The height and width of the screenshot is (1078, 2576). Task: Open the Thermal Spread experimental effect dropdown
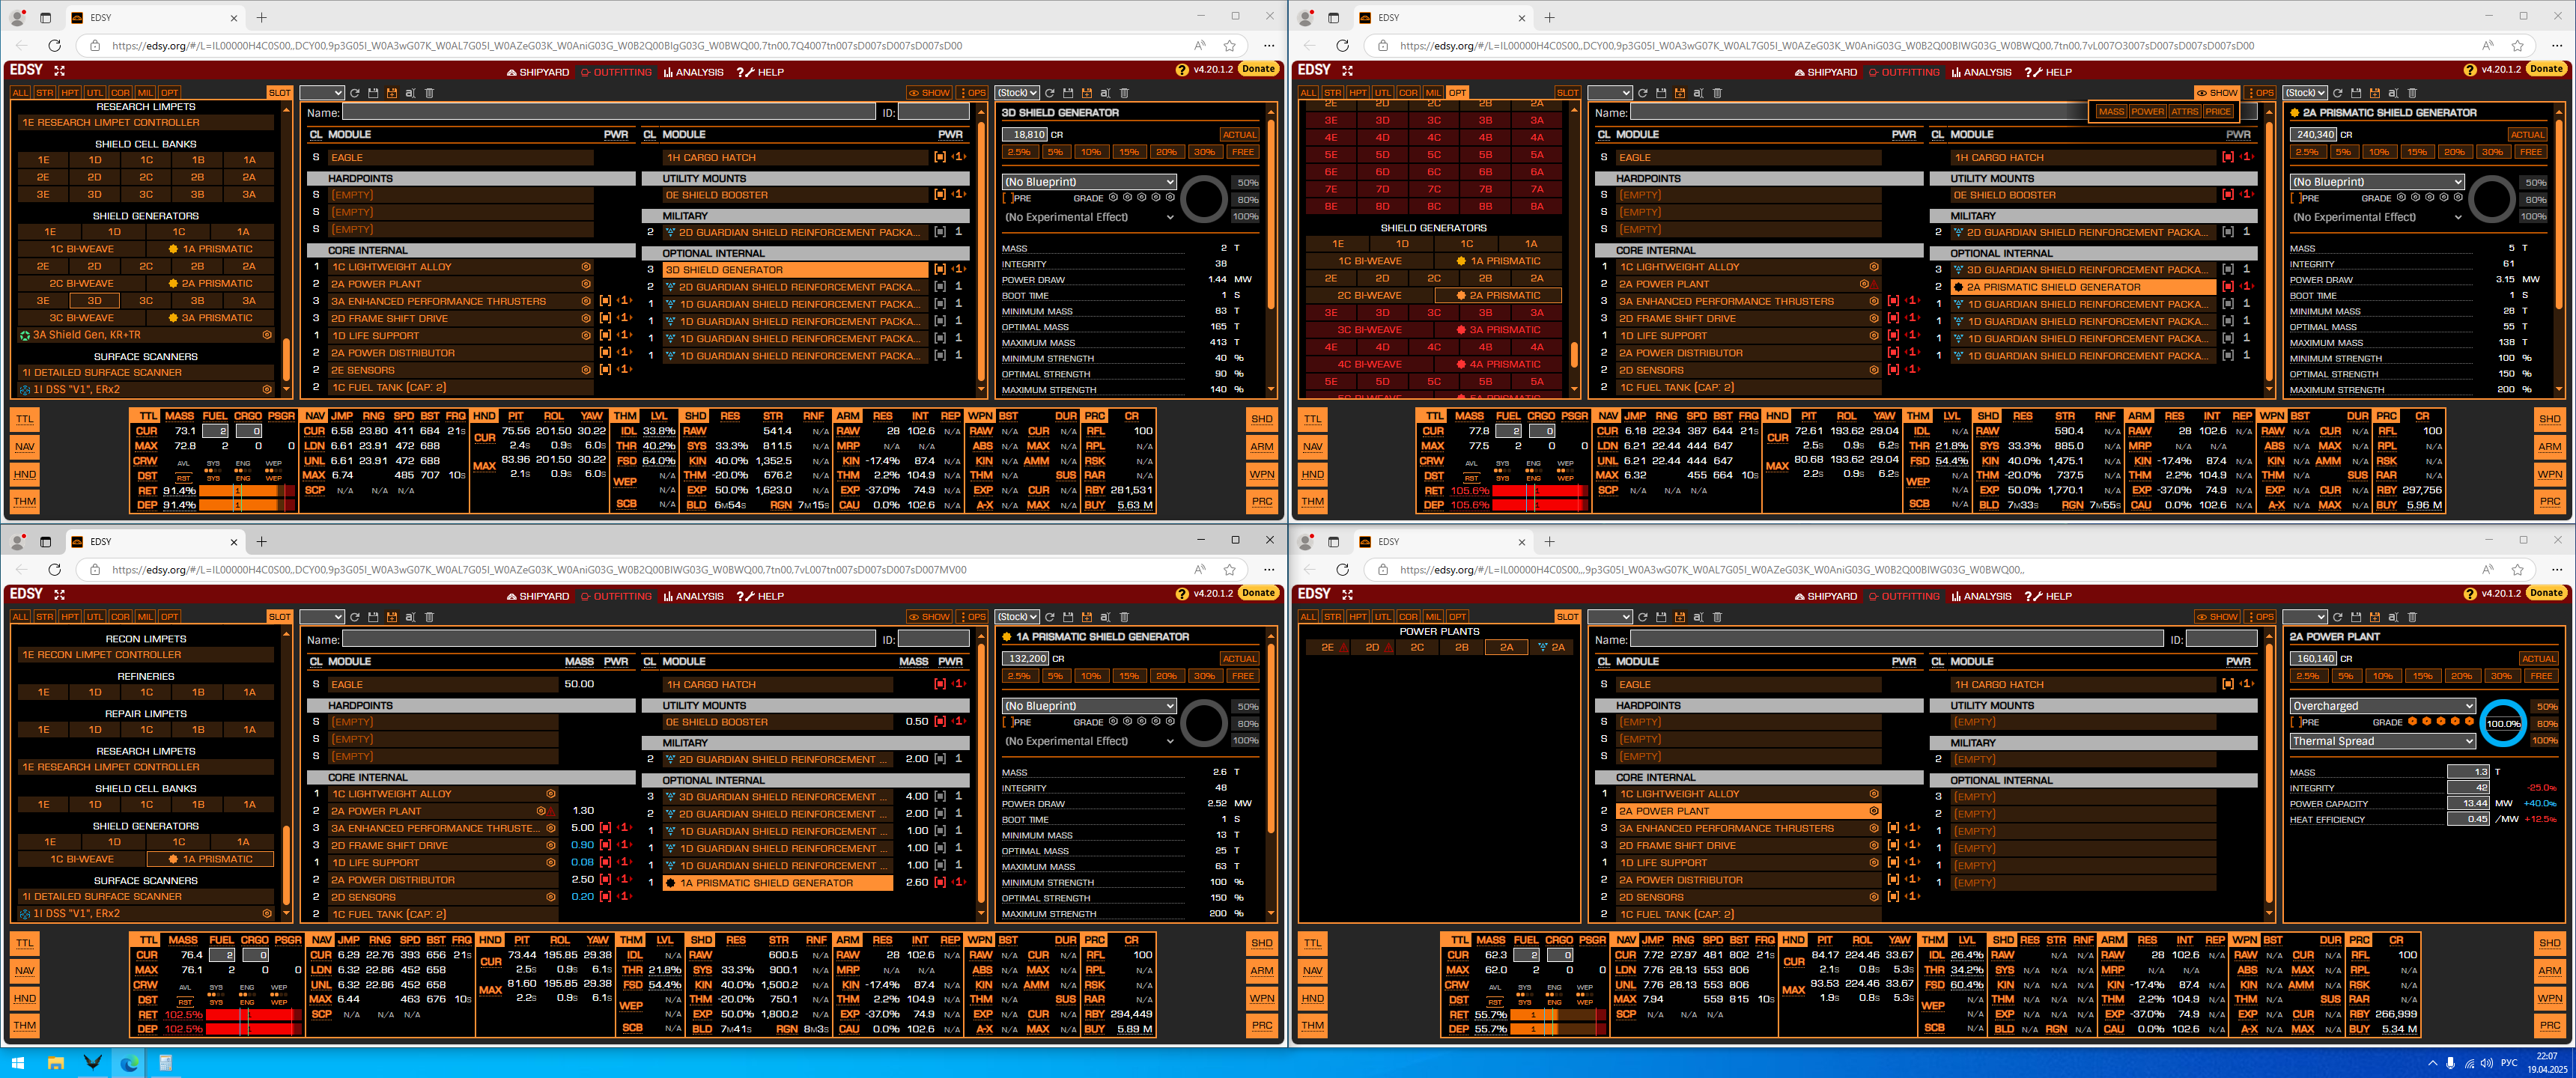2382,741
